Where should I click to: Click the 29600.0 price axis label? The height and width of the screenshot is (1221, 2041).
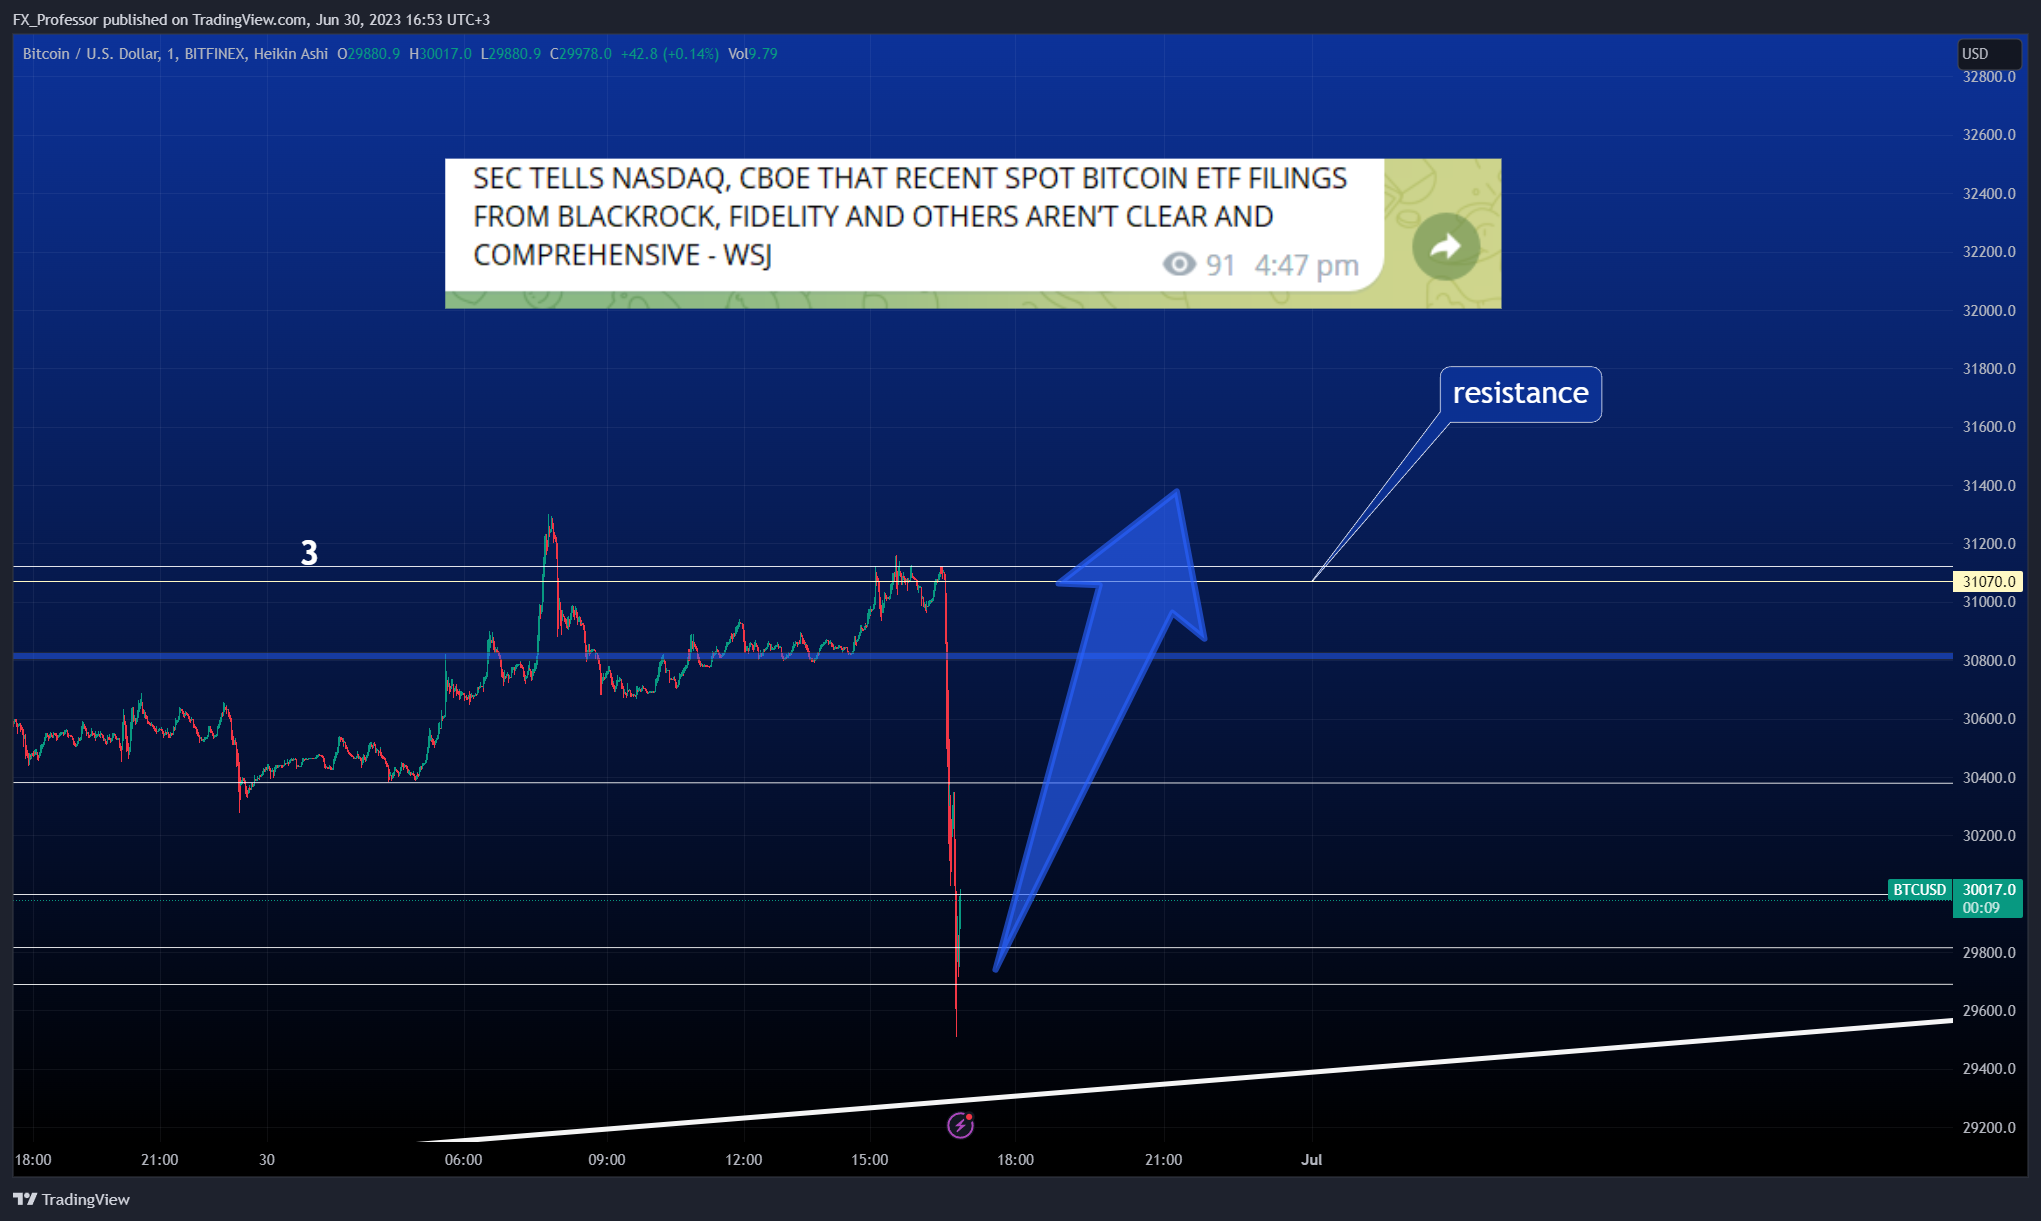tap(1989, 1010)
